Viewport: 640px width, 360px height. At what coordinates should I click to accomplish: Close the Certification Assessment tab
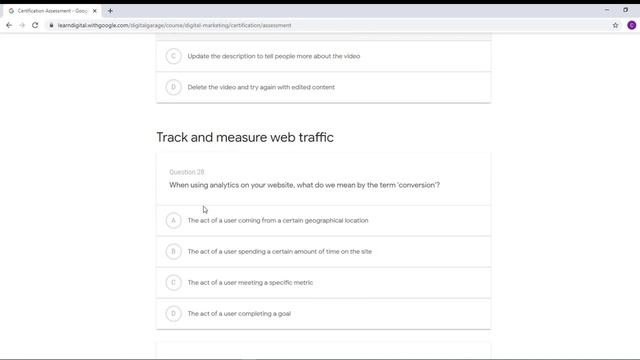95,11
